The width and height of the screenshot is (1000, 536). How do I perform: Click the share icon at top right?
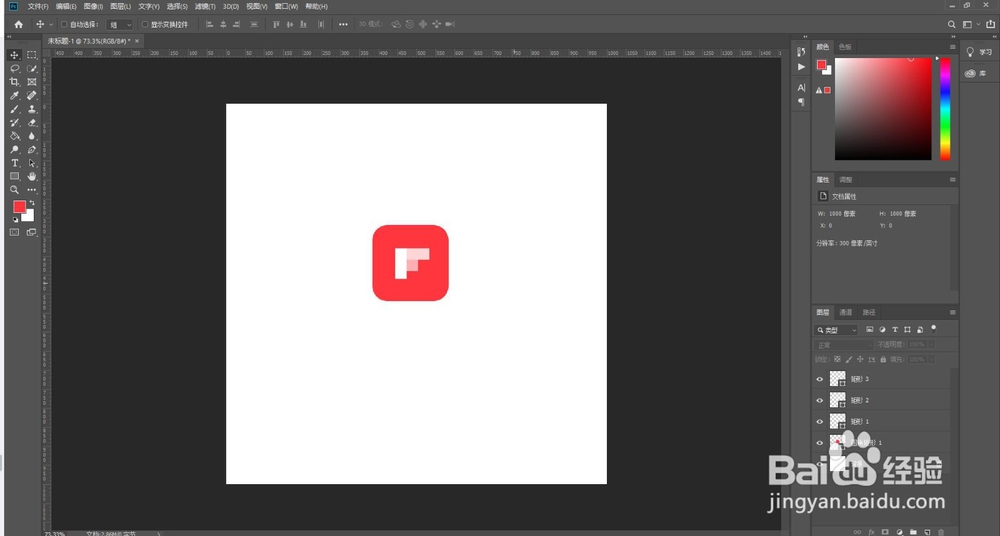990,24
